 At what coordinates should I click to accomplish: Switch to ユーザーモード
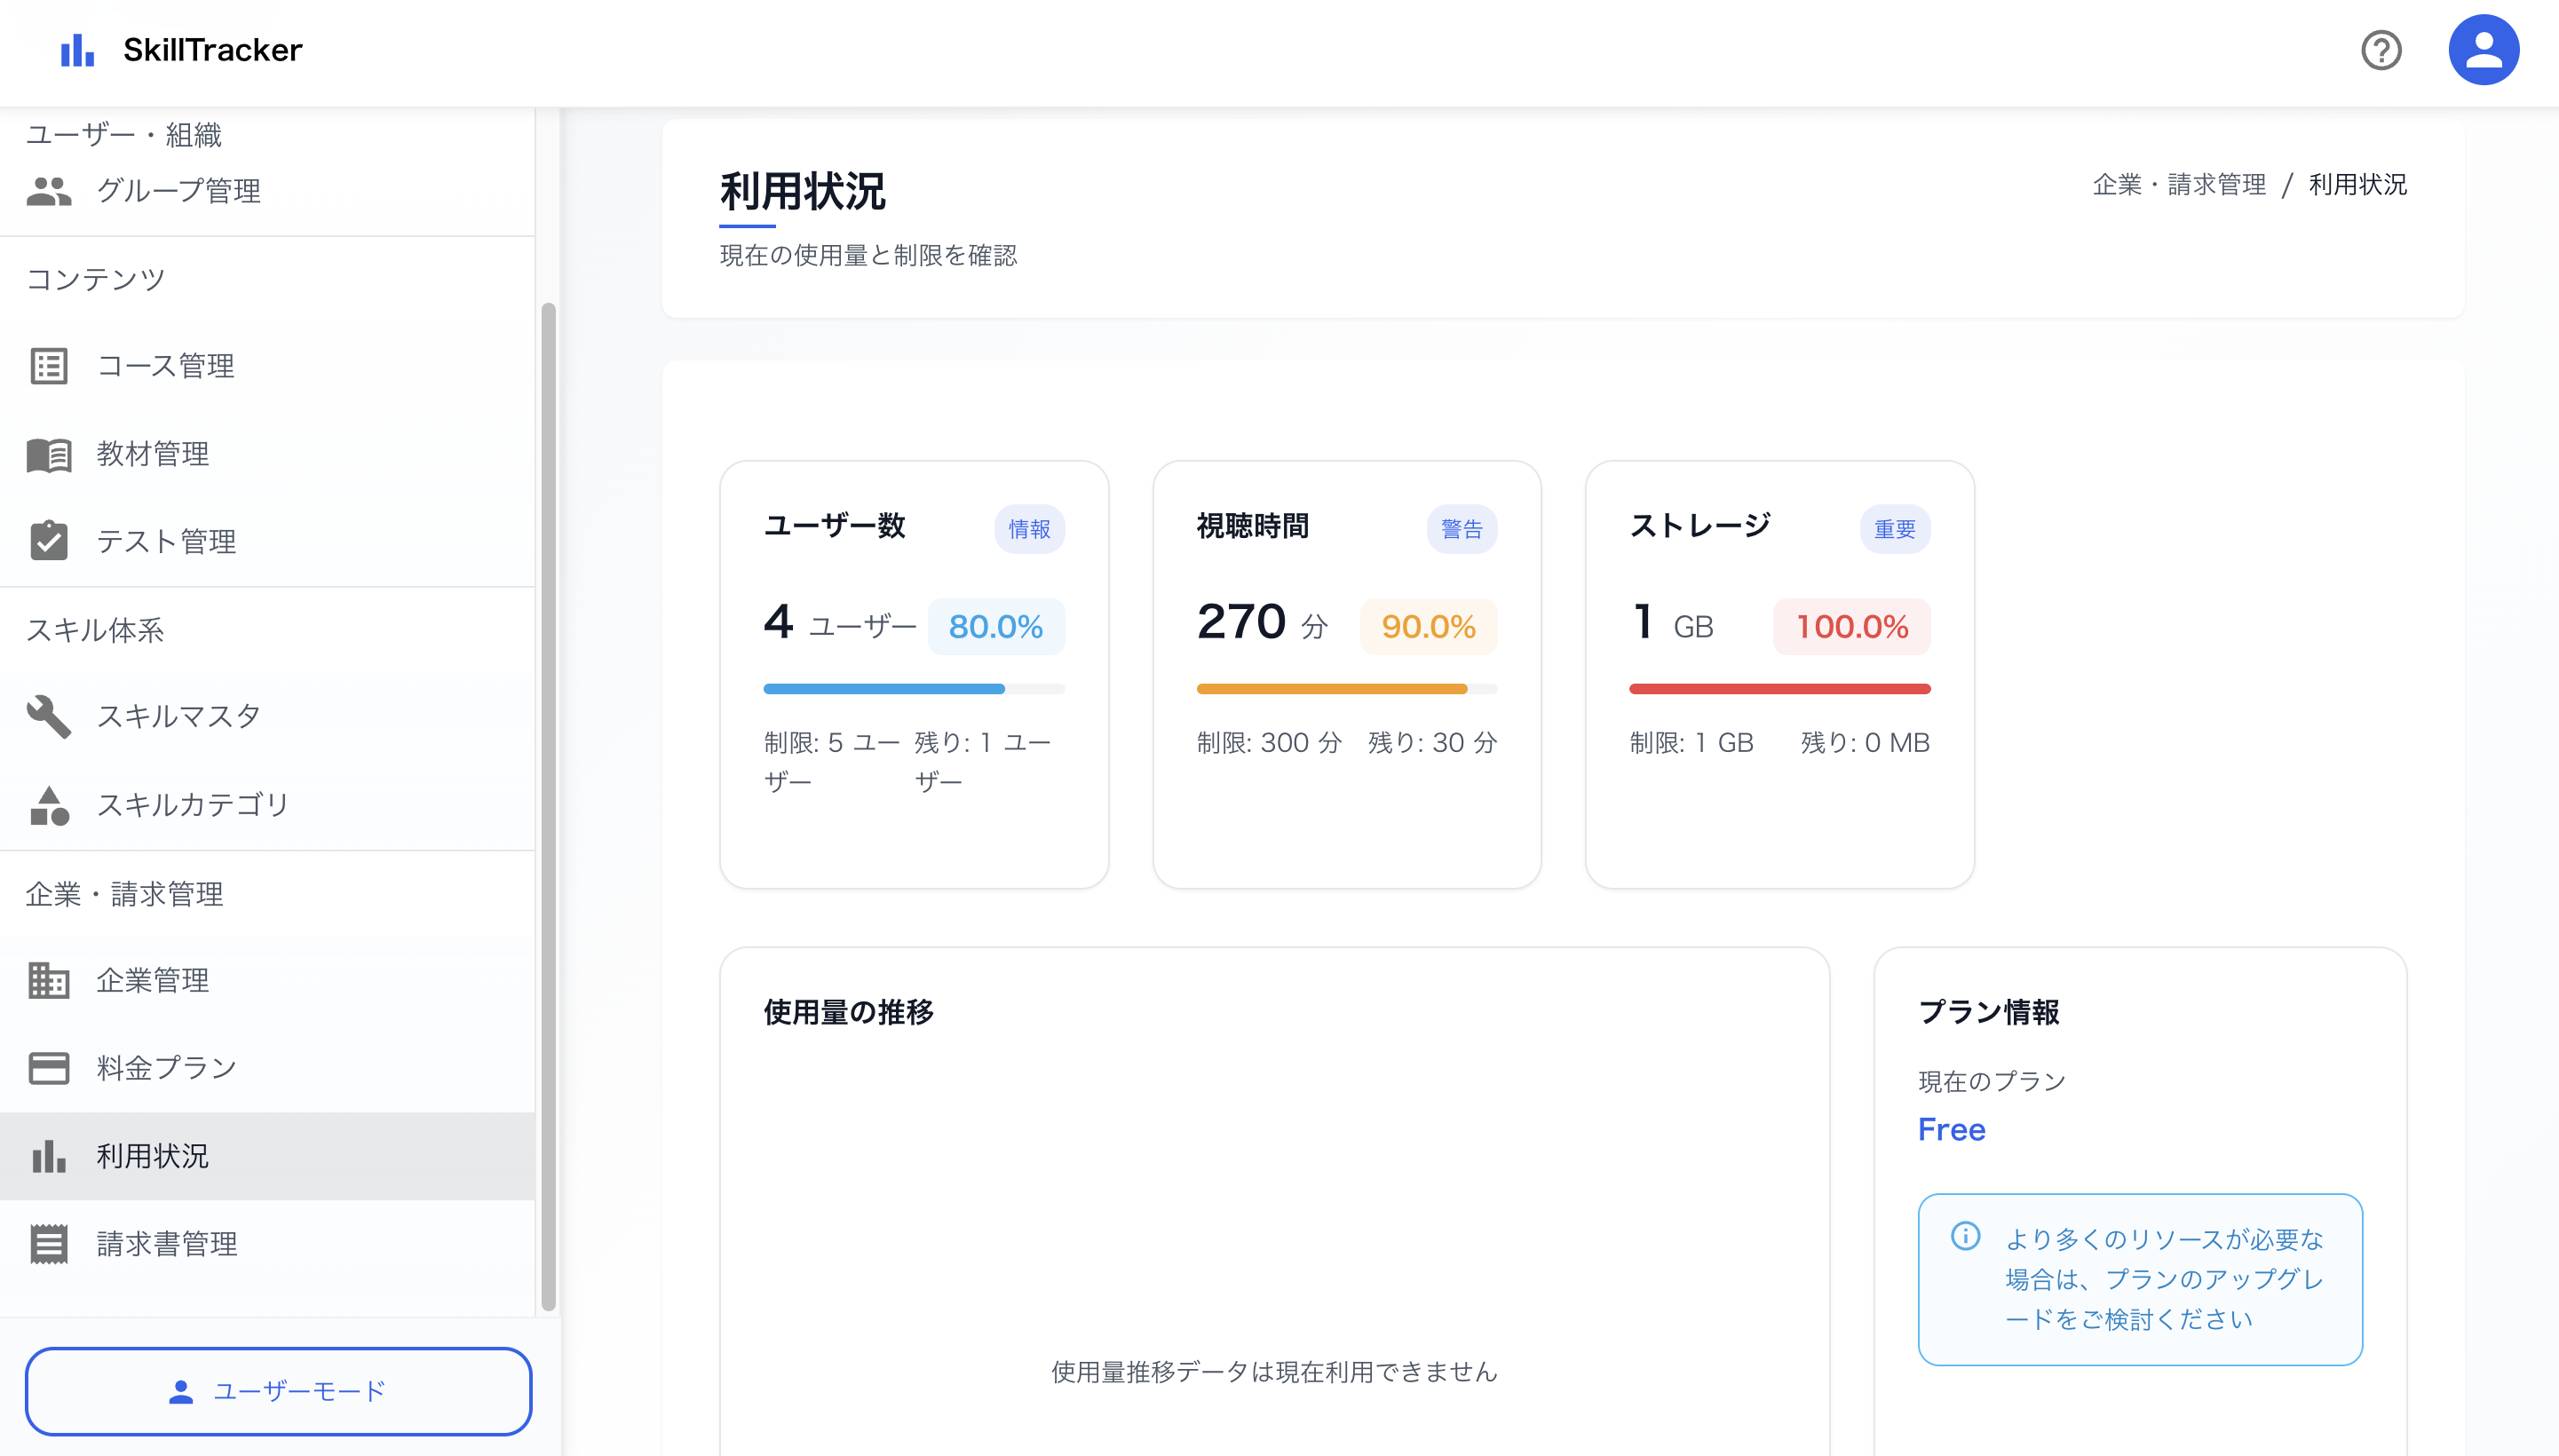(x=279, y=1391)
